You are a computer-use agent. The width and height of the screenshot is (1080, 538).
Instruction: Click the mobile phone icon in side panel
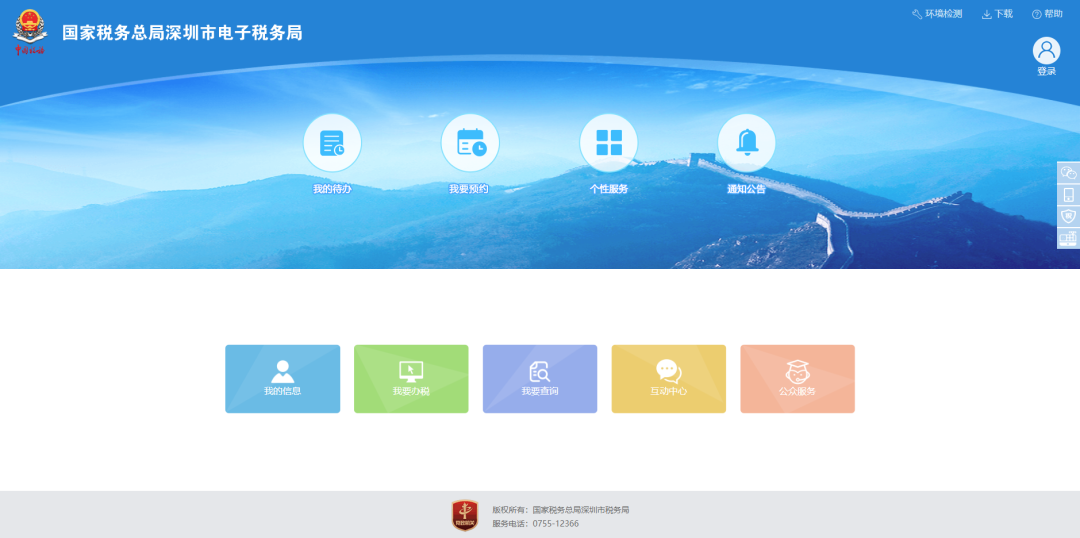pyautogui.click(x=1068, y=195)
